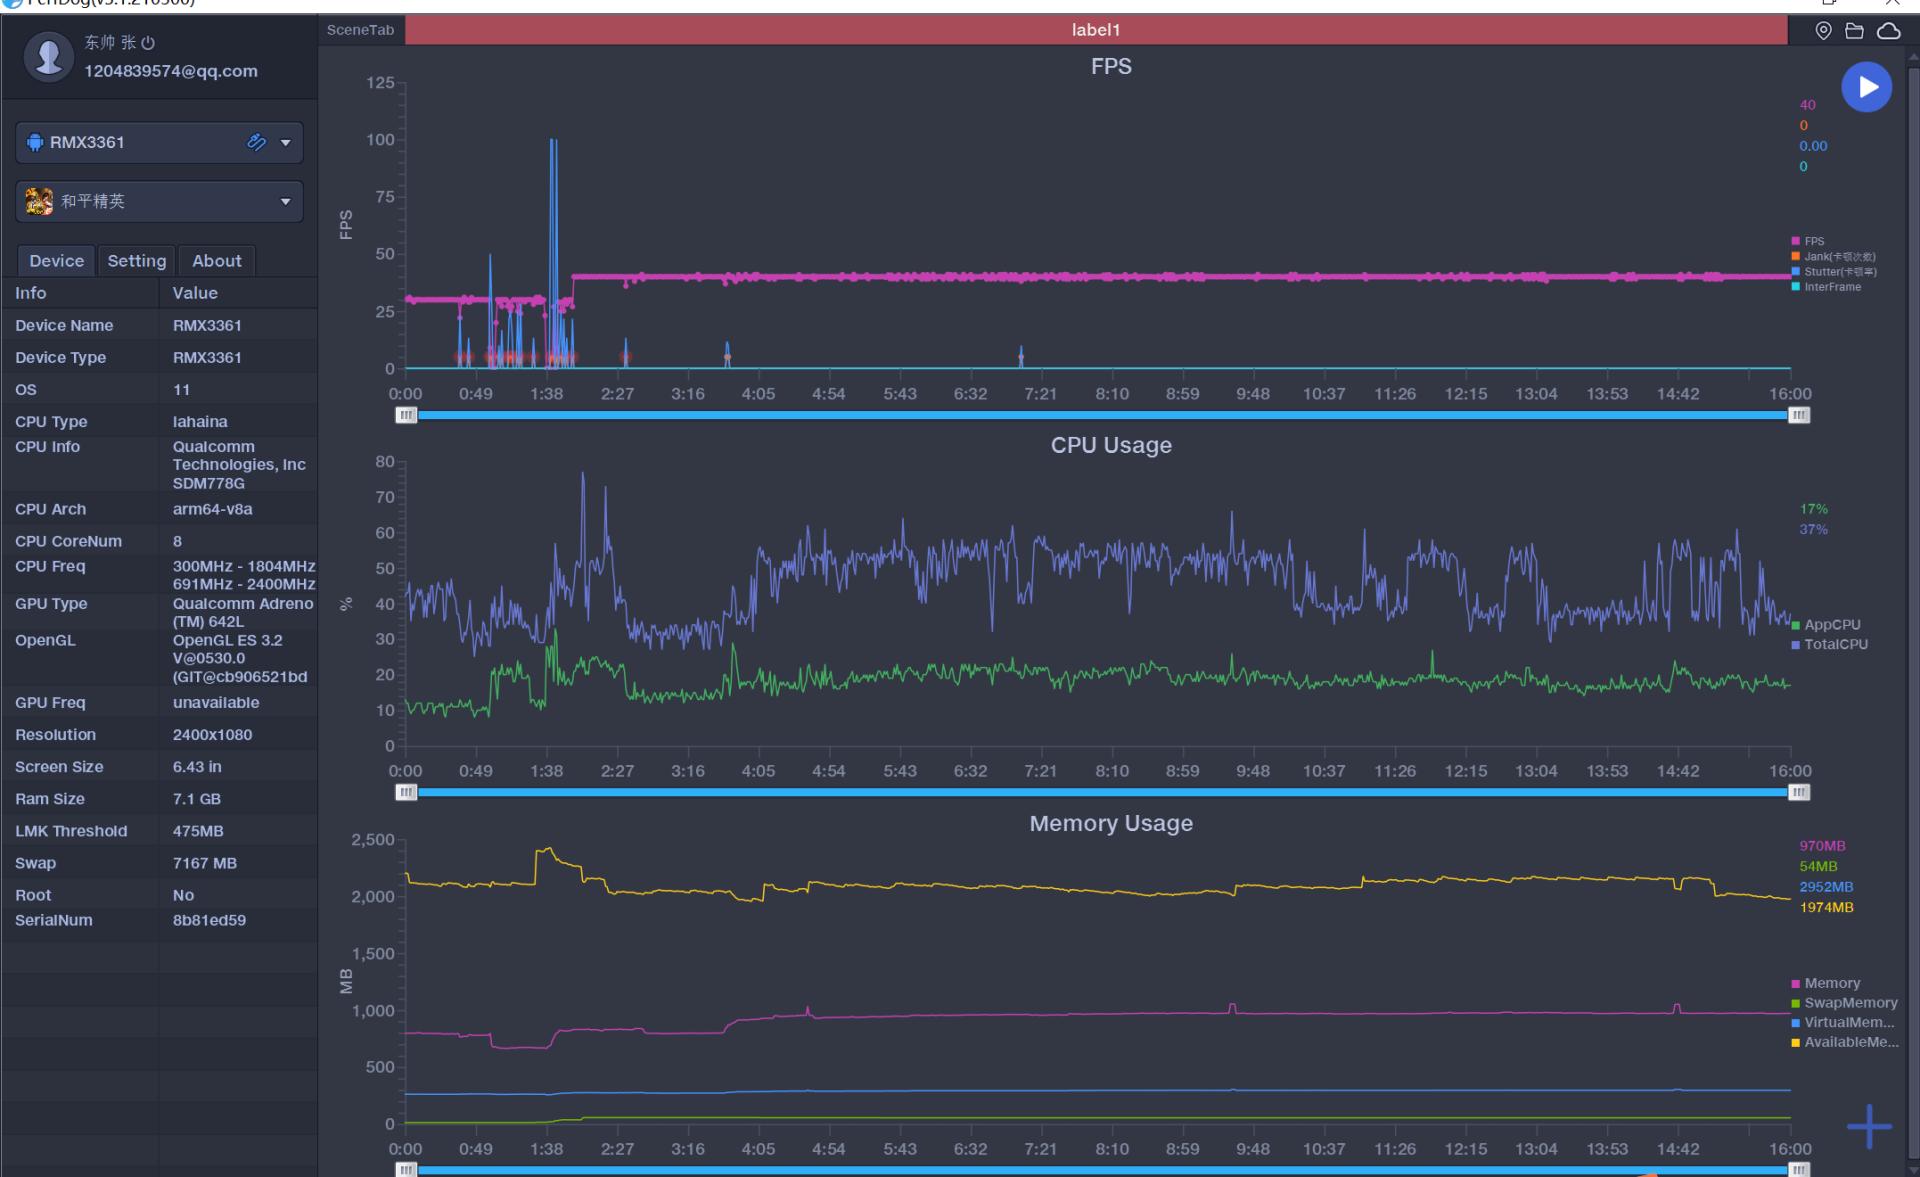Click FPS chart range slider left handle
The image size is (1920, 1177).
point(406,415)
